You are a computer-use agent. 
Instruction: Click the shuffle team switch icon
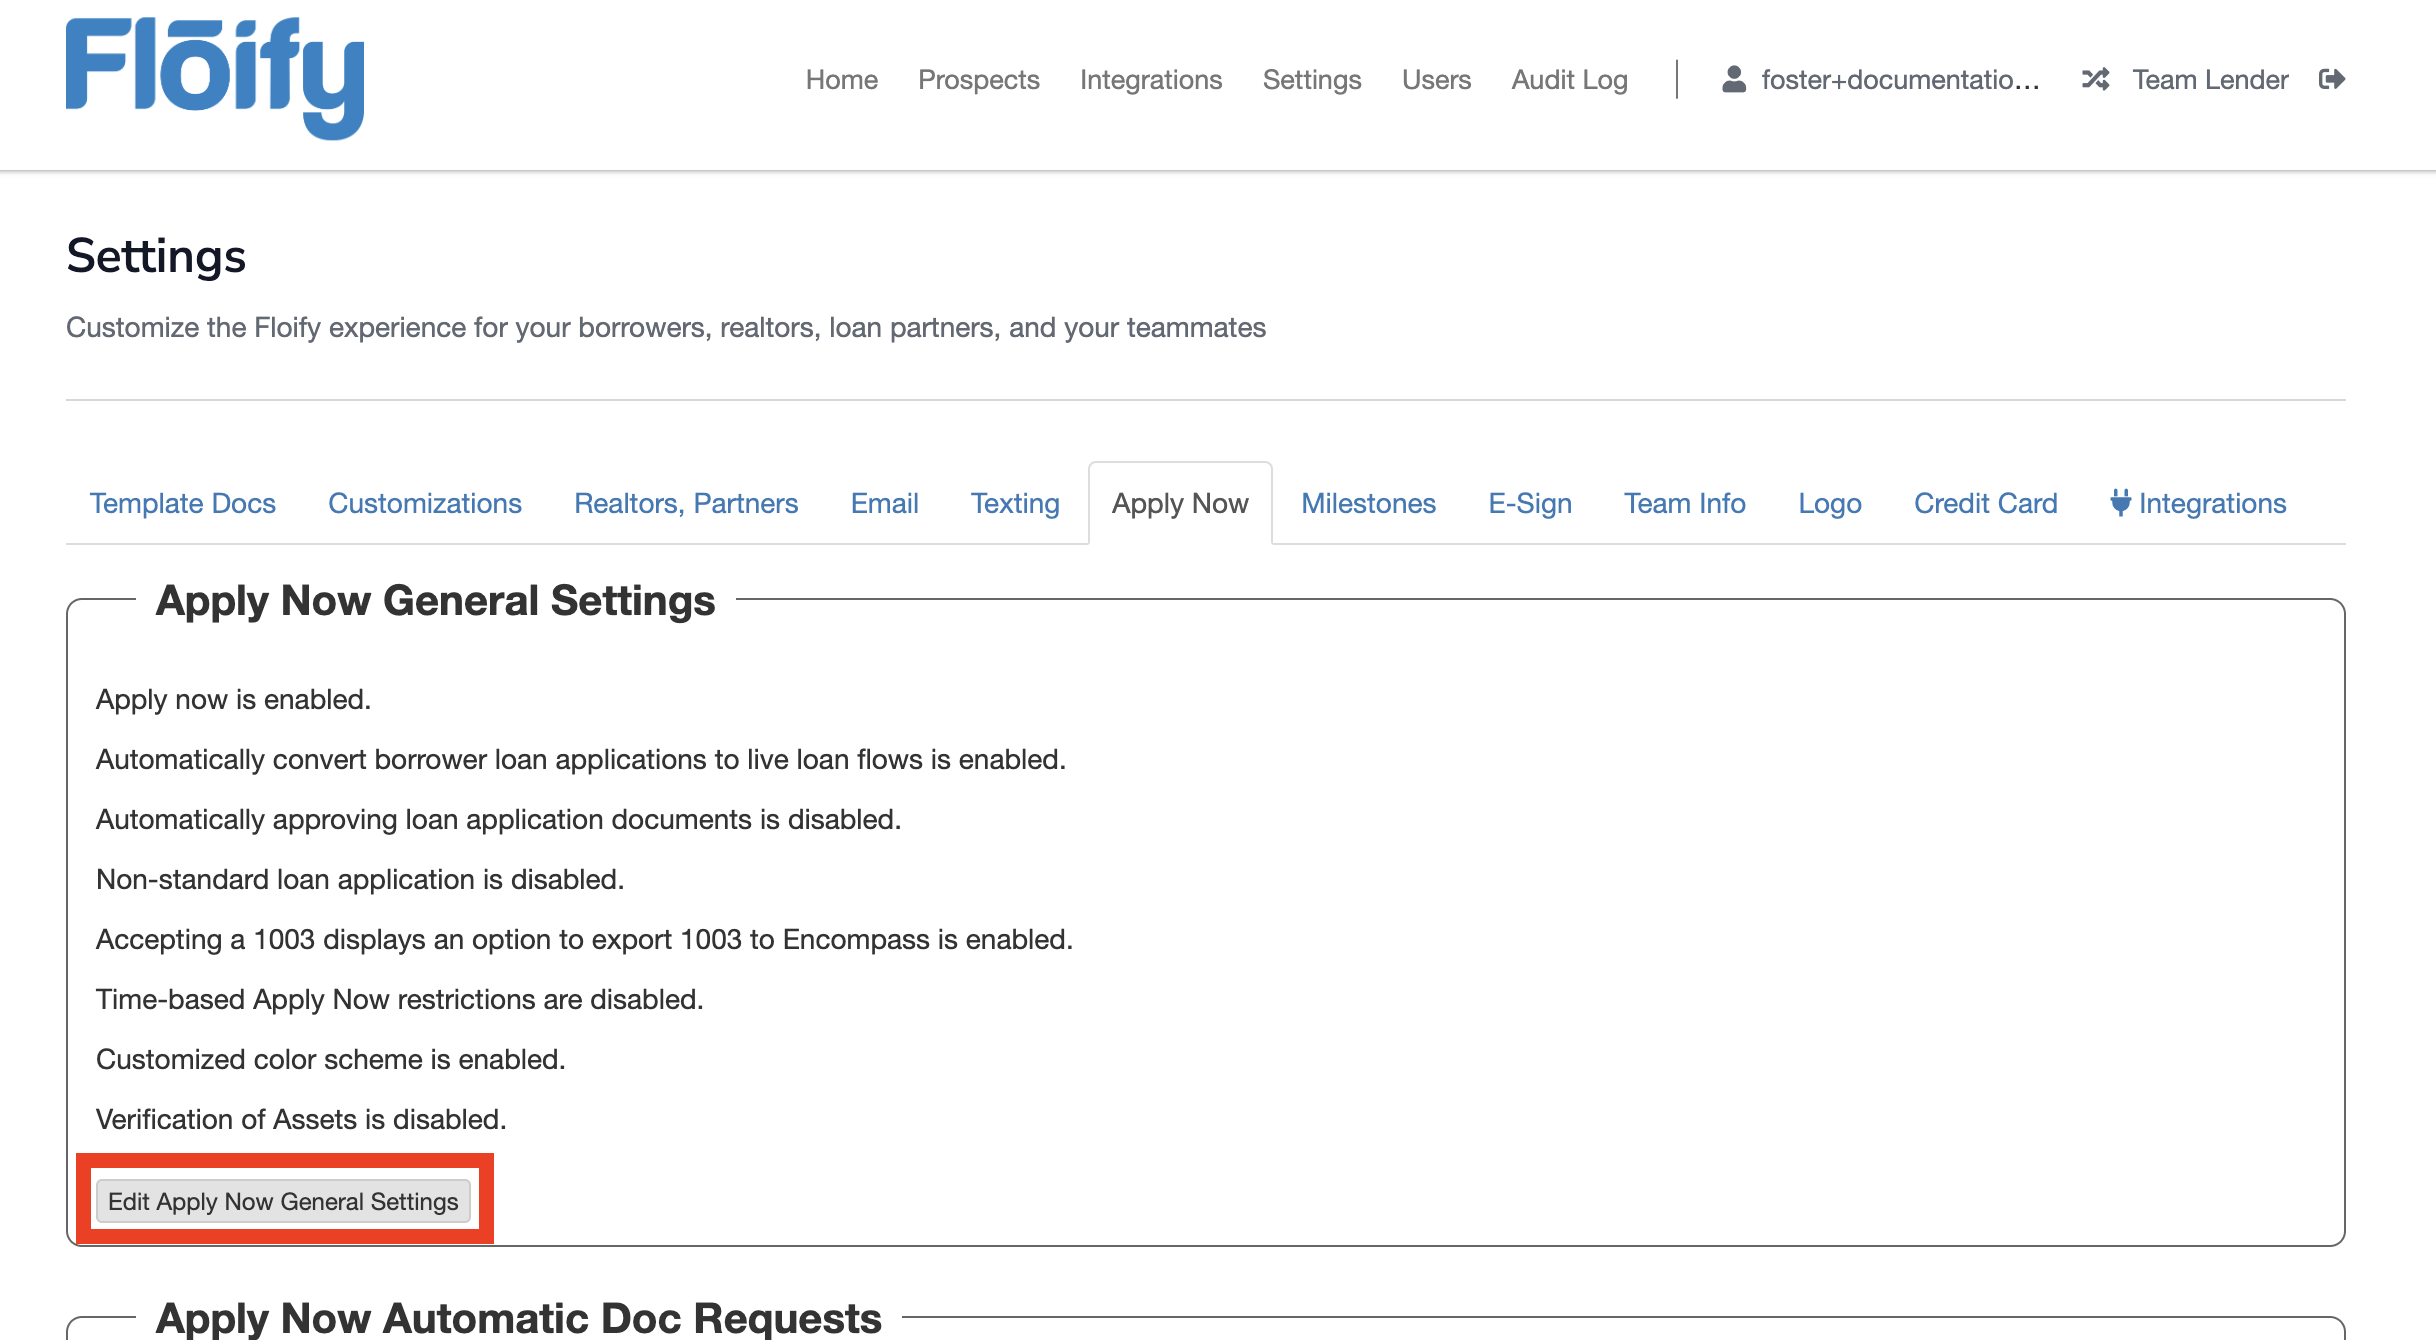(2095, 80)
